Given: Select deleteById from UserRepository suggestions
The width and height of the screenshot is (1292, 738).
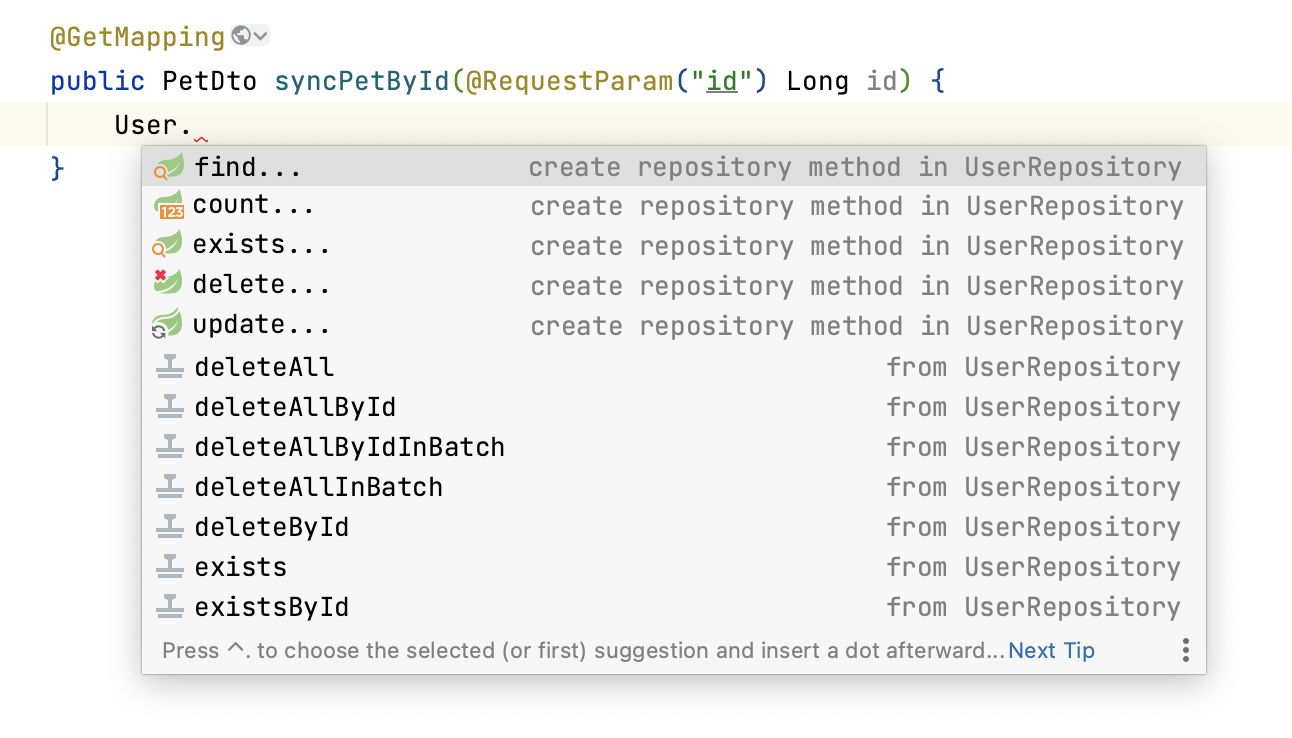Looking at the screenshot, I should (x=270, y=527).
